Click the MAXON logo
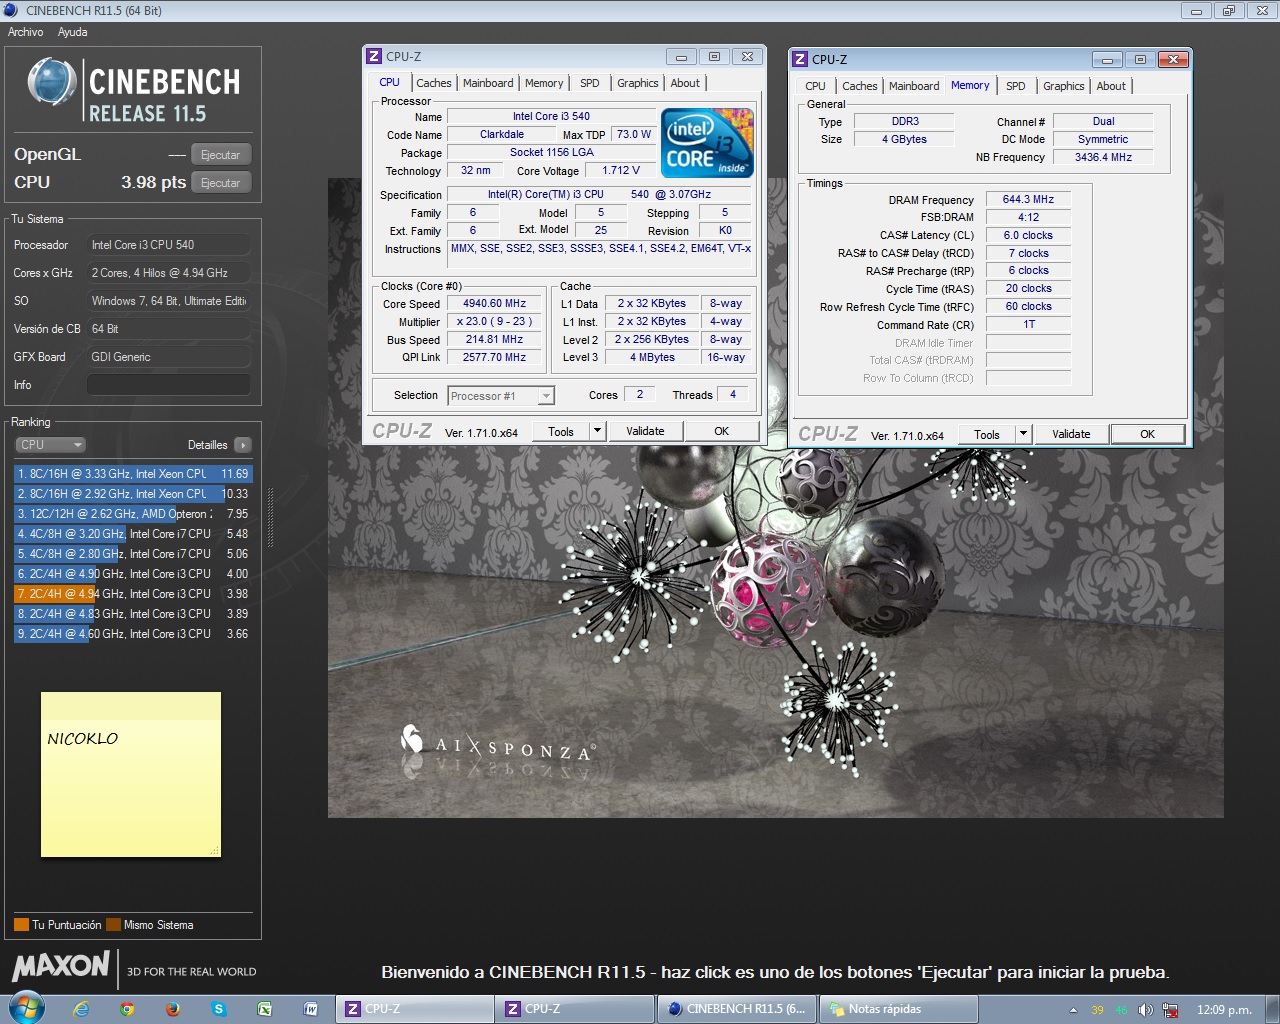The height and width of the screenshot is (1024, 1280). (x=61, y=966)
